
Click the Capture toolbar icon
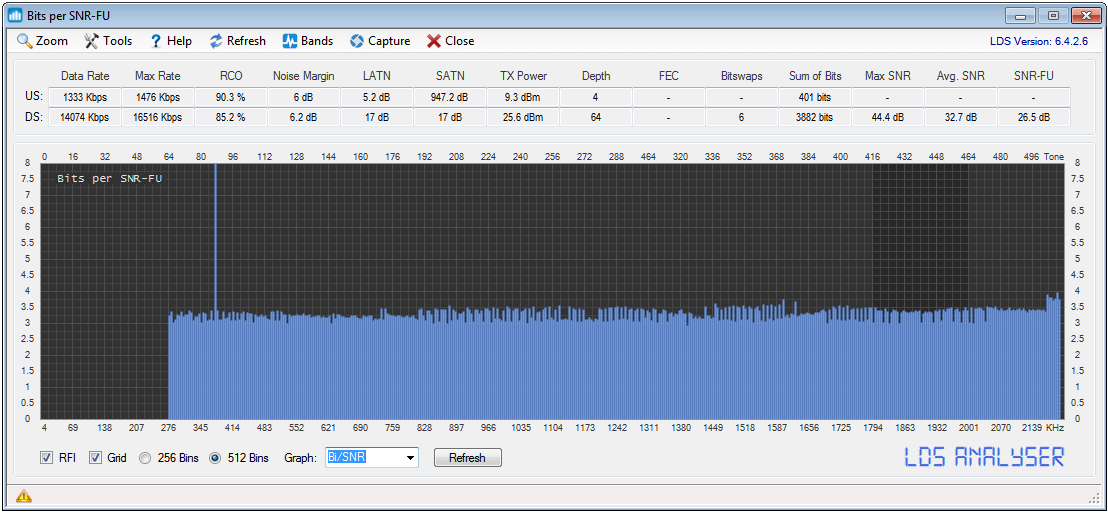point(357,41)
